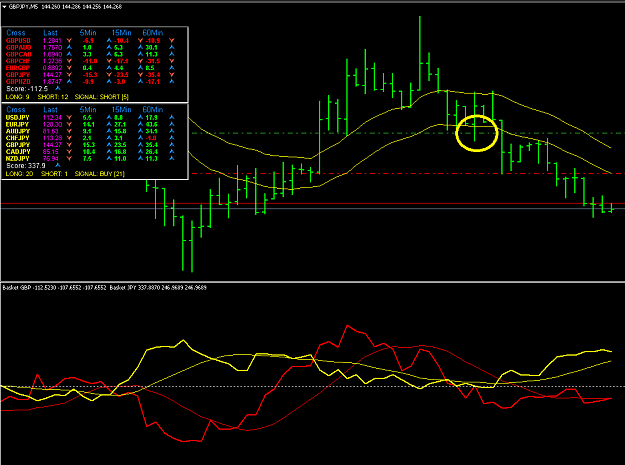
Task: Click the up arrow next to GBPAUD last price
Action: pyautogui.click(x=69, y=47)
